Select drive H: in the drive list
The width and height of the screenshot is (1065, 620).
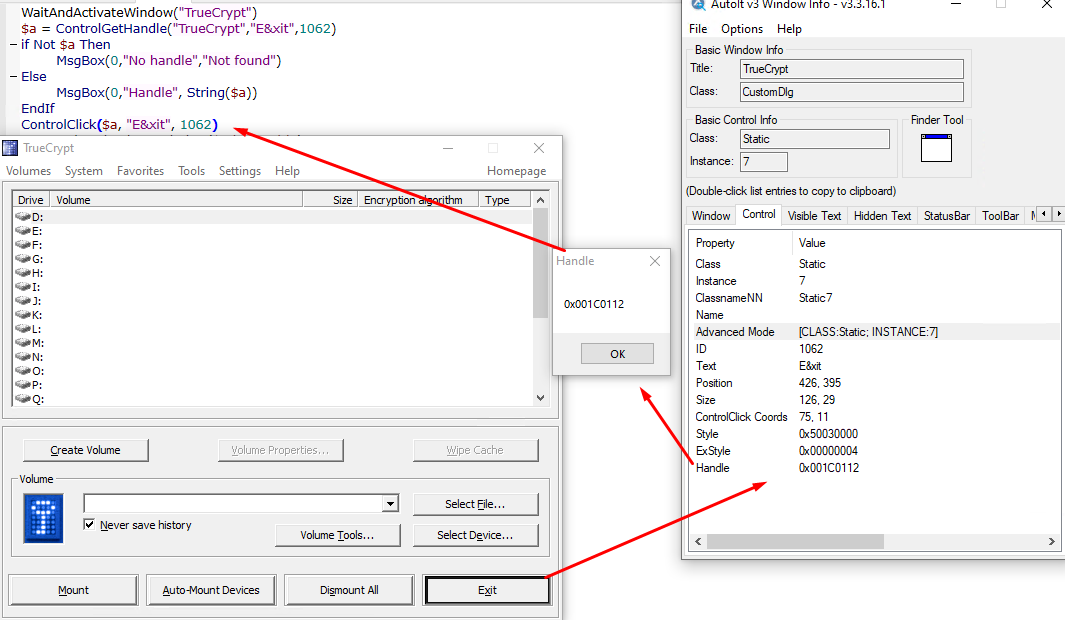272,273
